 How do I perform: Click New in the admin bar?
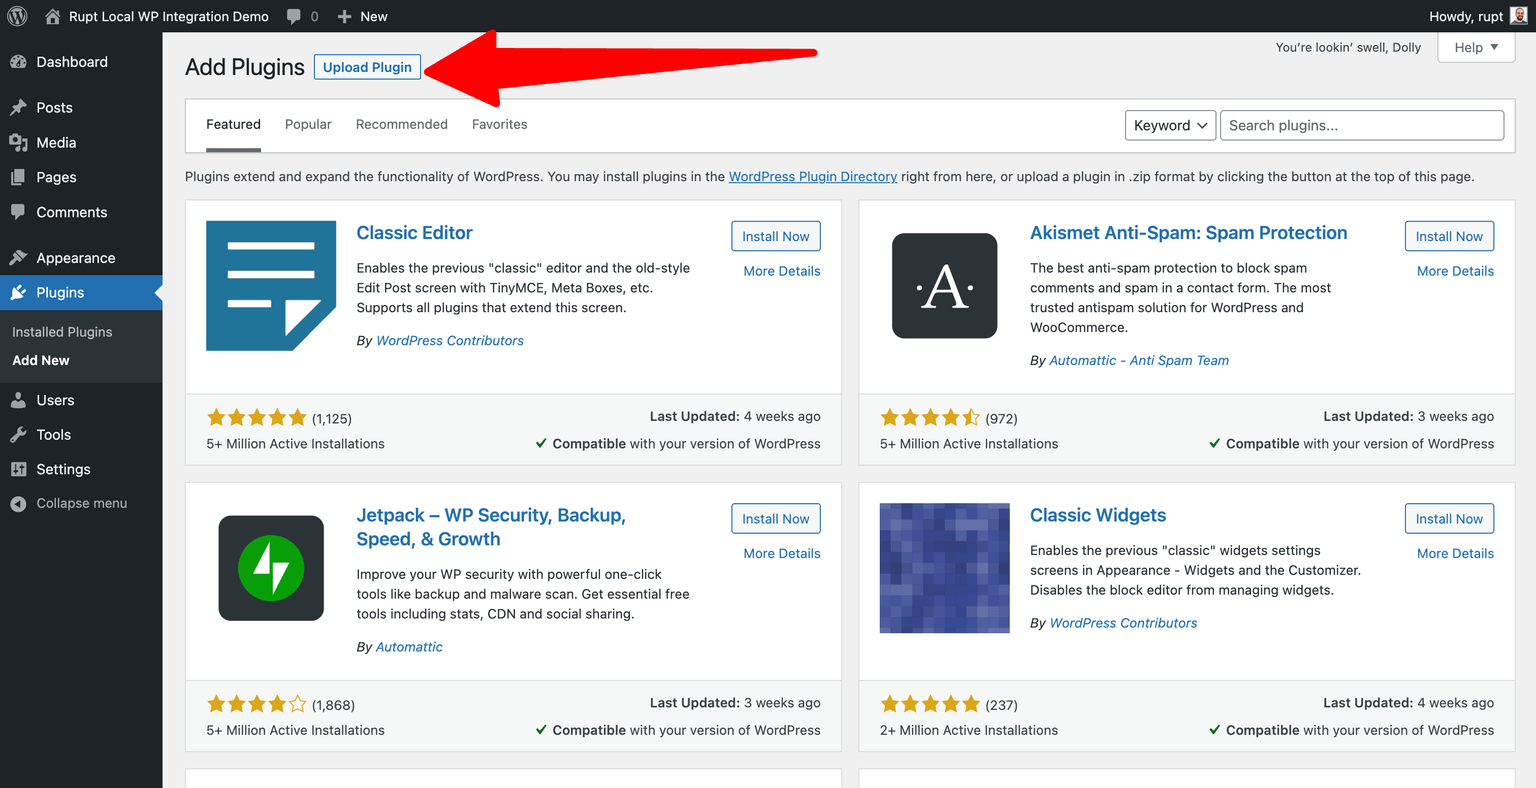tap(374, 16)
